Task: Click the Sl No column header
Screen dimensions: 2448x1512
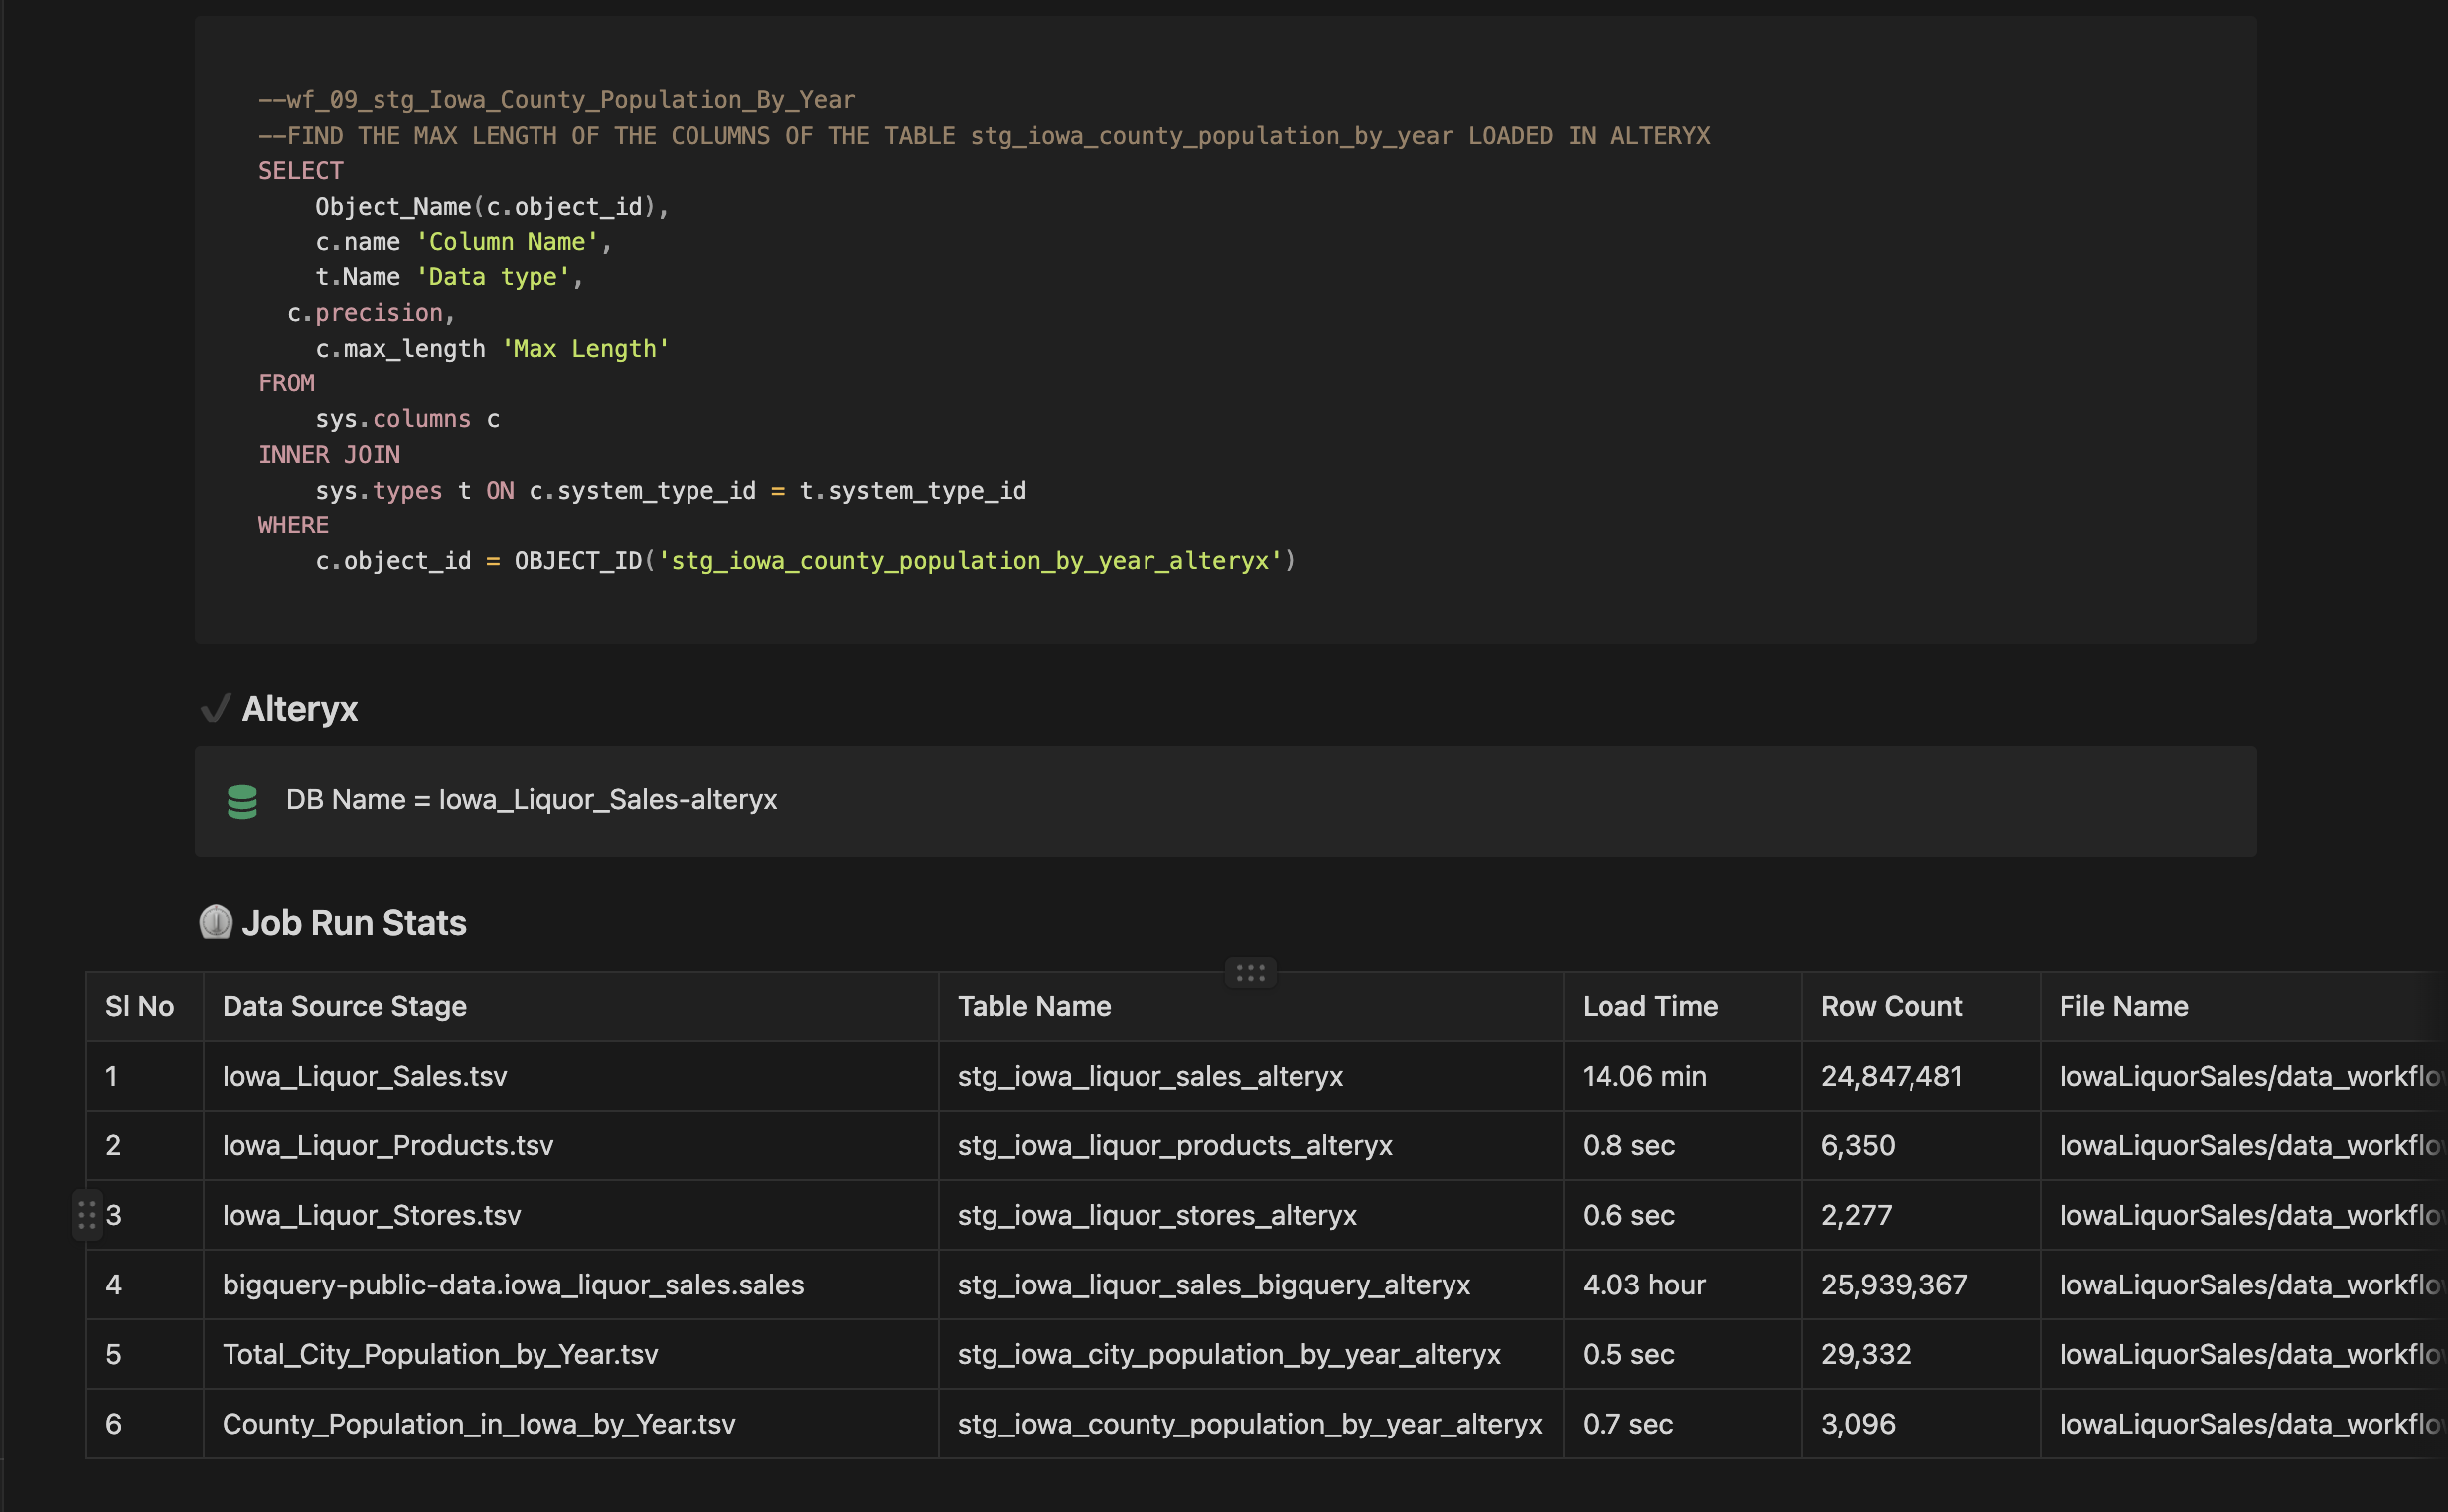Action: click(x=145, y=1006)
